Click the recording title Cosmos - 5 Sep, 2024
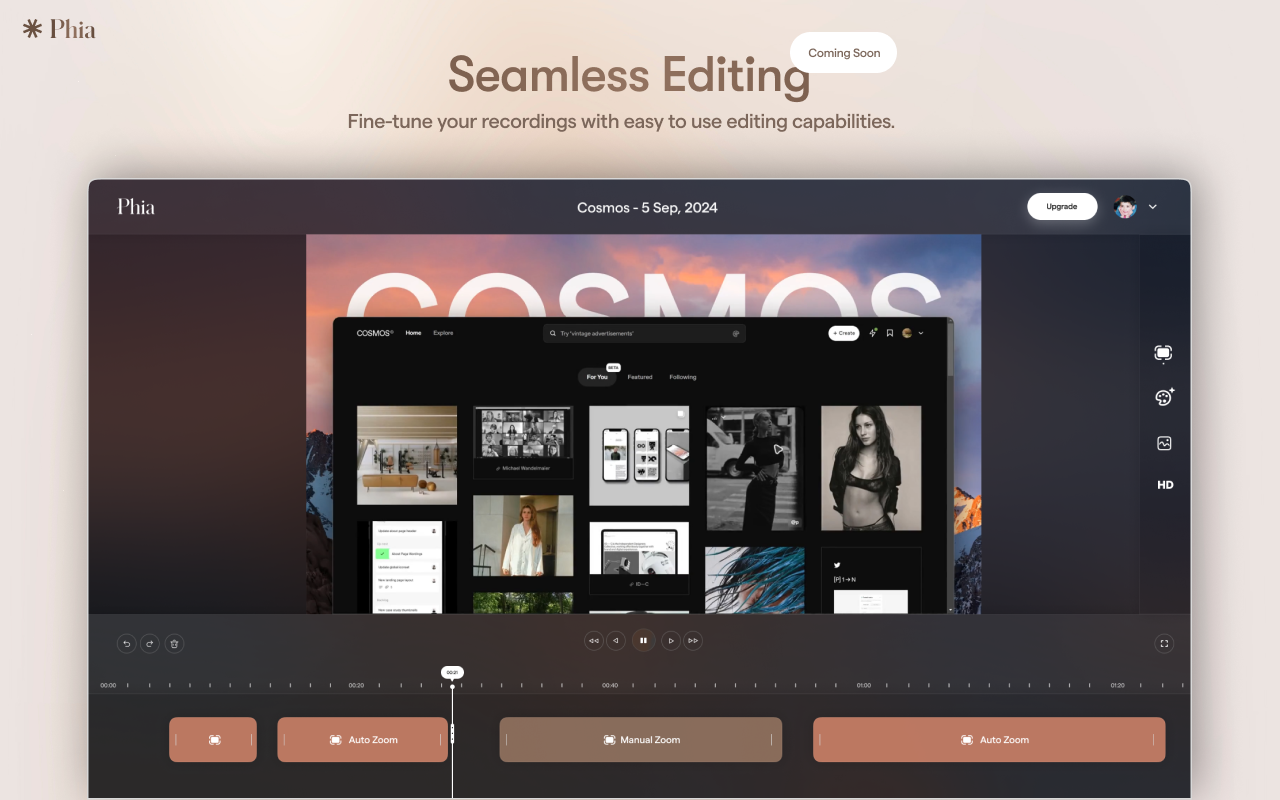This screenshot has width=1280, height=800. (647, 208)
